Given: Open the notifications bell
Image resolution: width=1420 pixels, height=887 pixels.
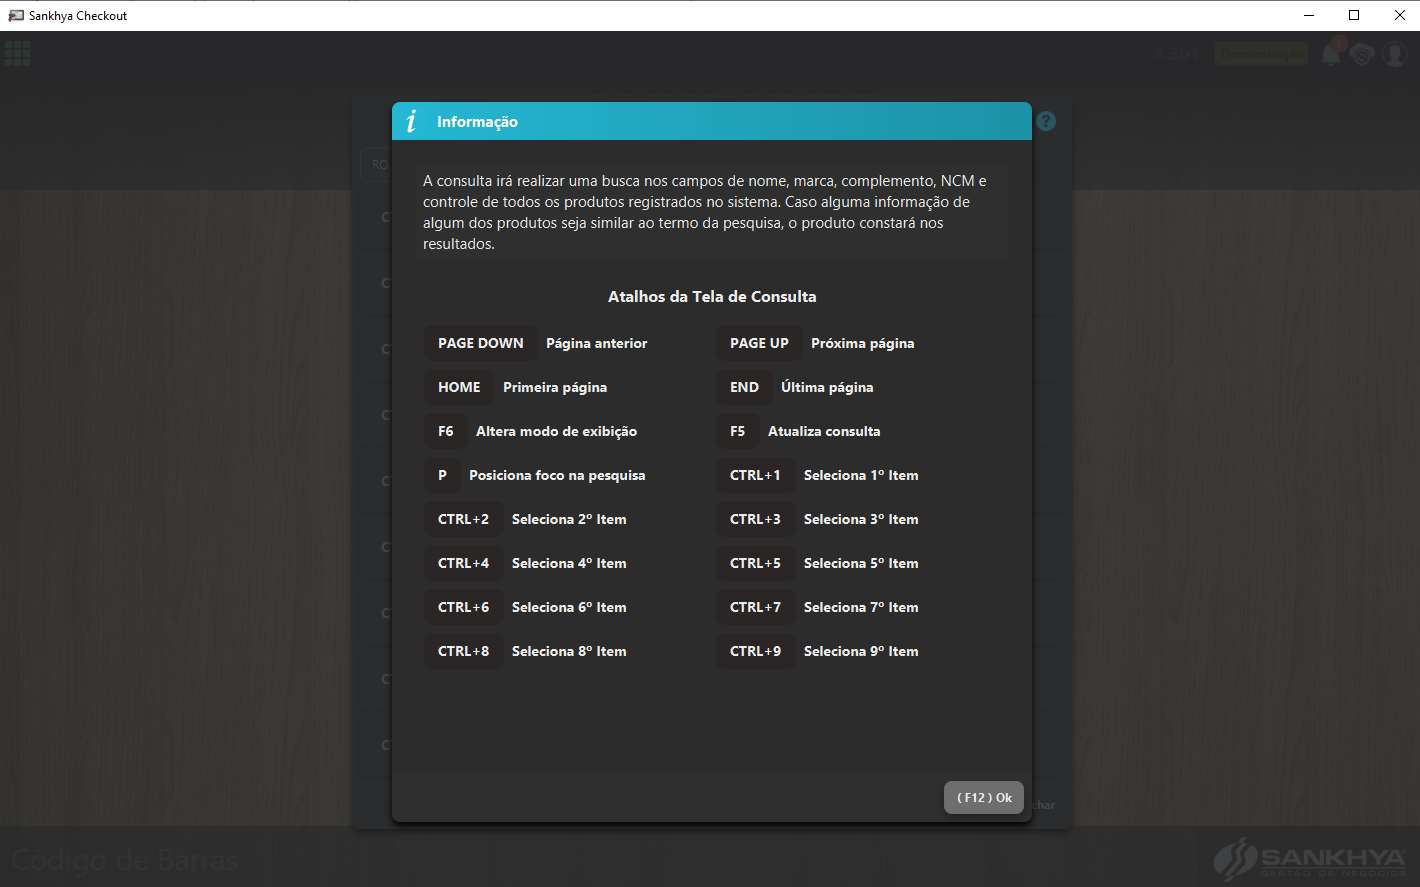Looking at the screenshot, I should 1331,53.
